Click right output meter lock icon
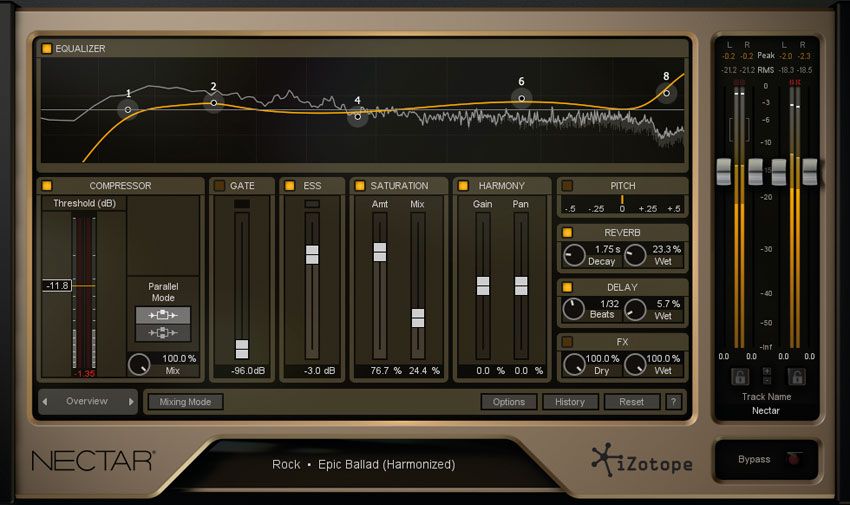The width and height of the screenshot is (850, 505). [x=796, y=376]
